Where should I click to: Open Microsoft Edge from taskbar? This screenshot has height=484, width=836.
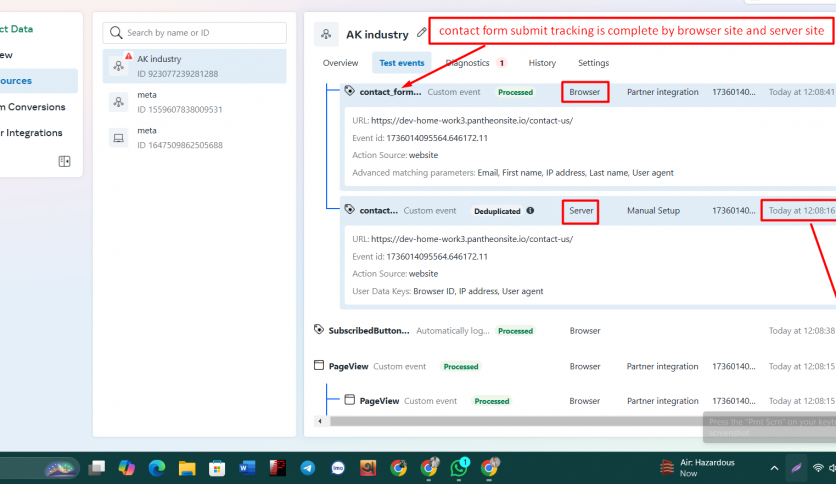pos(157,468)
